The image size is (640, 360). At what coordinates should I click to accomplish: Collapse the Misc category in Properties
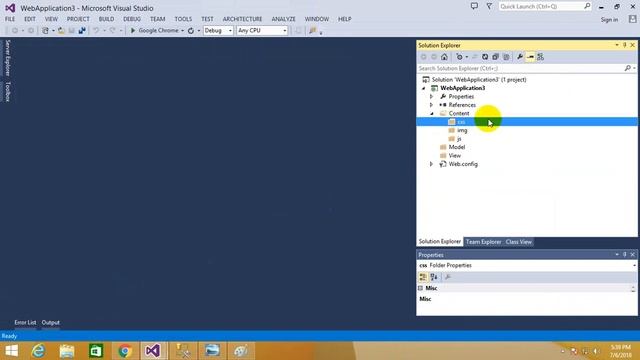tap(420, 288)
